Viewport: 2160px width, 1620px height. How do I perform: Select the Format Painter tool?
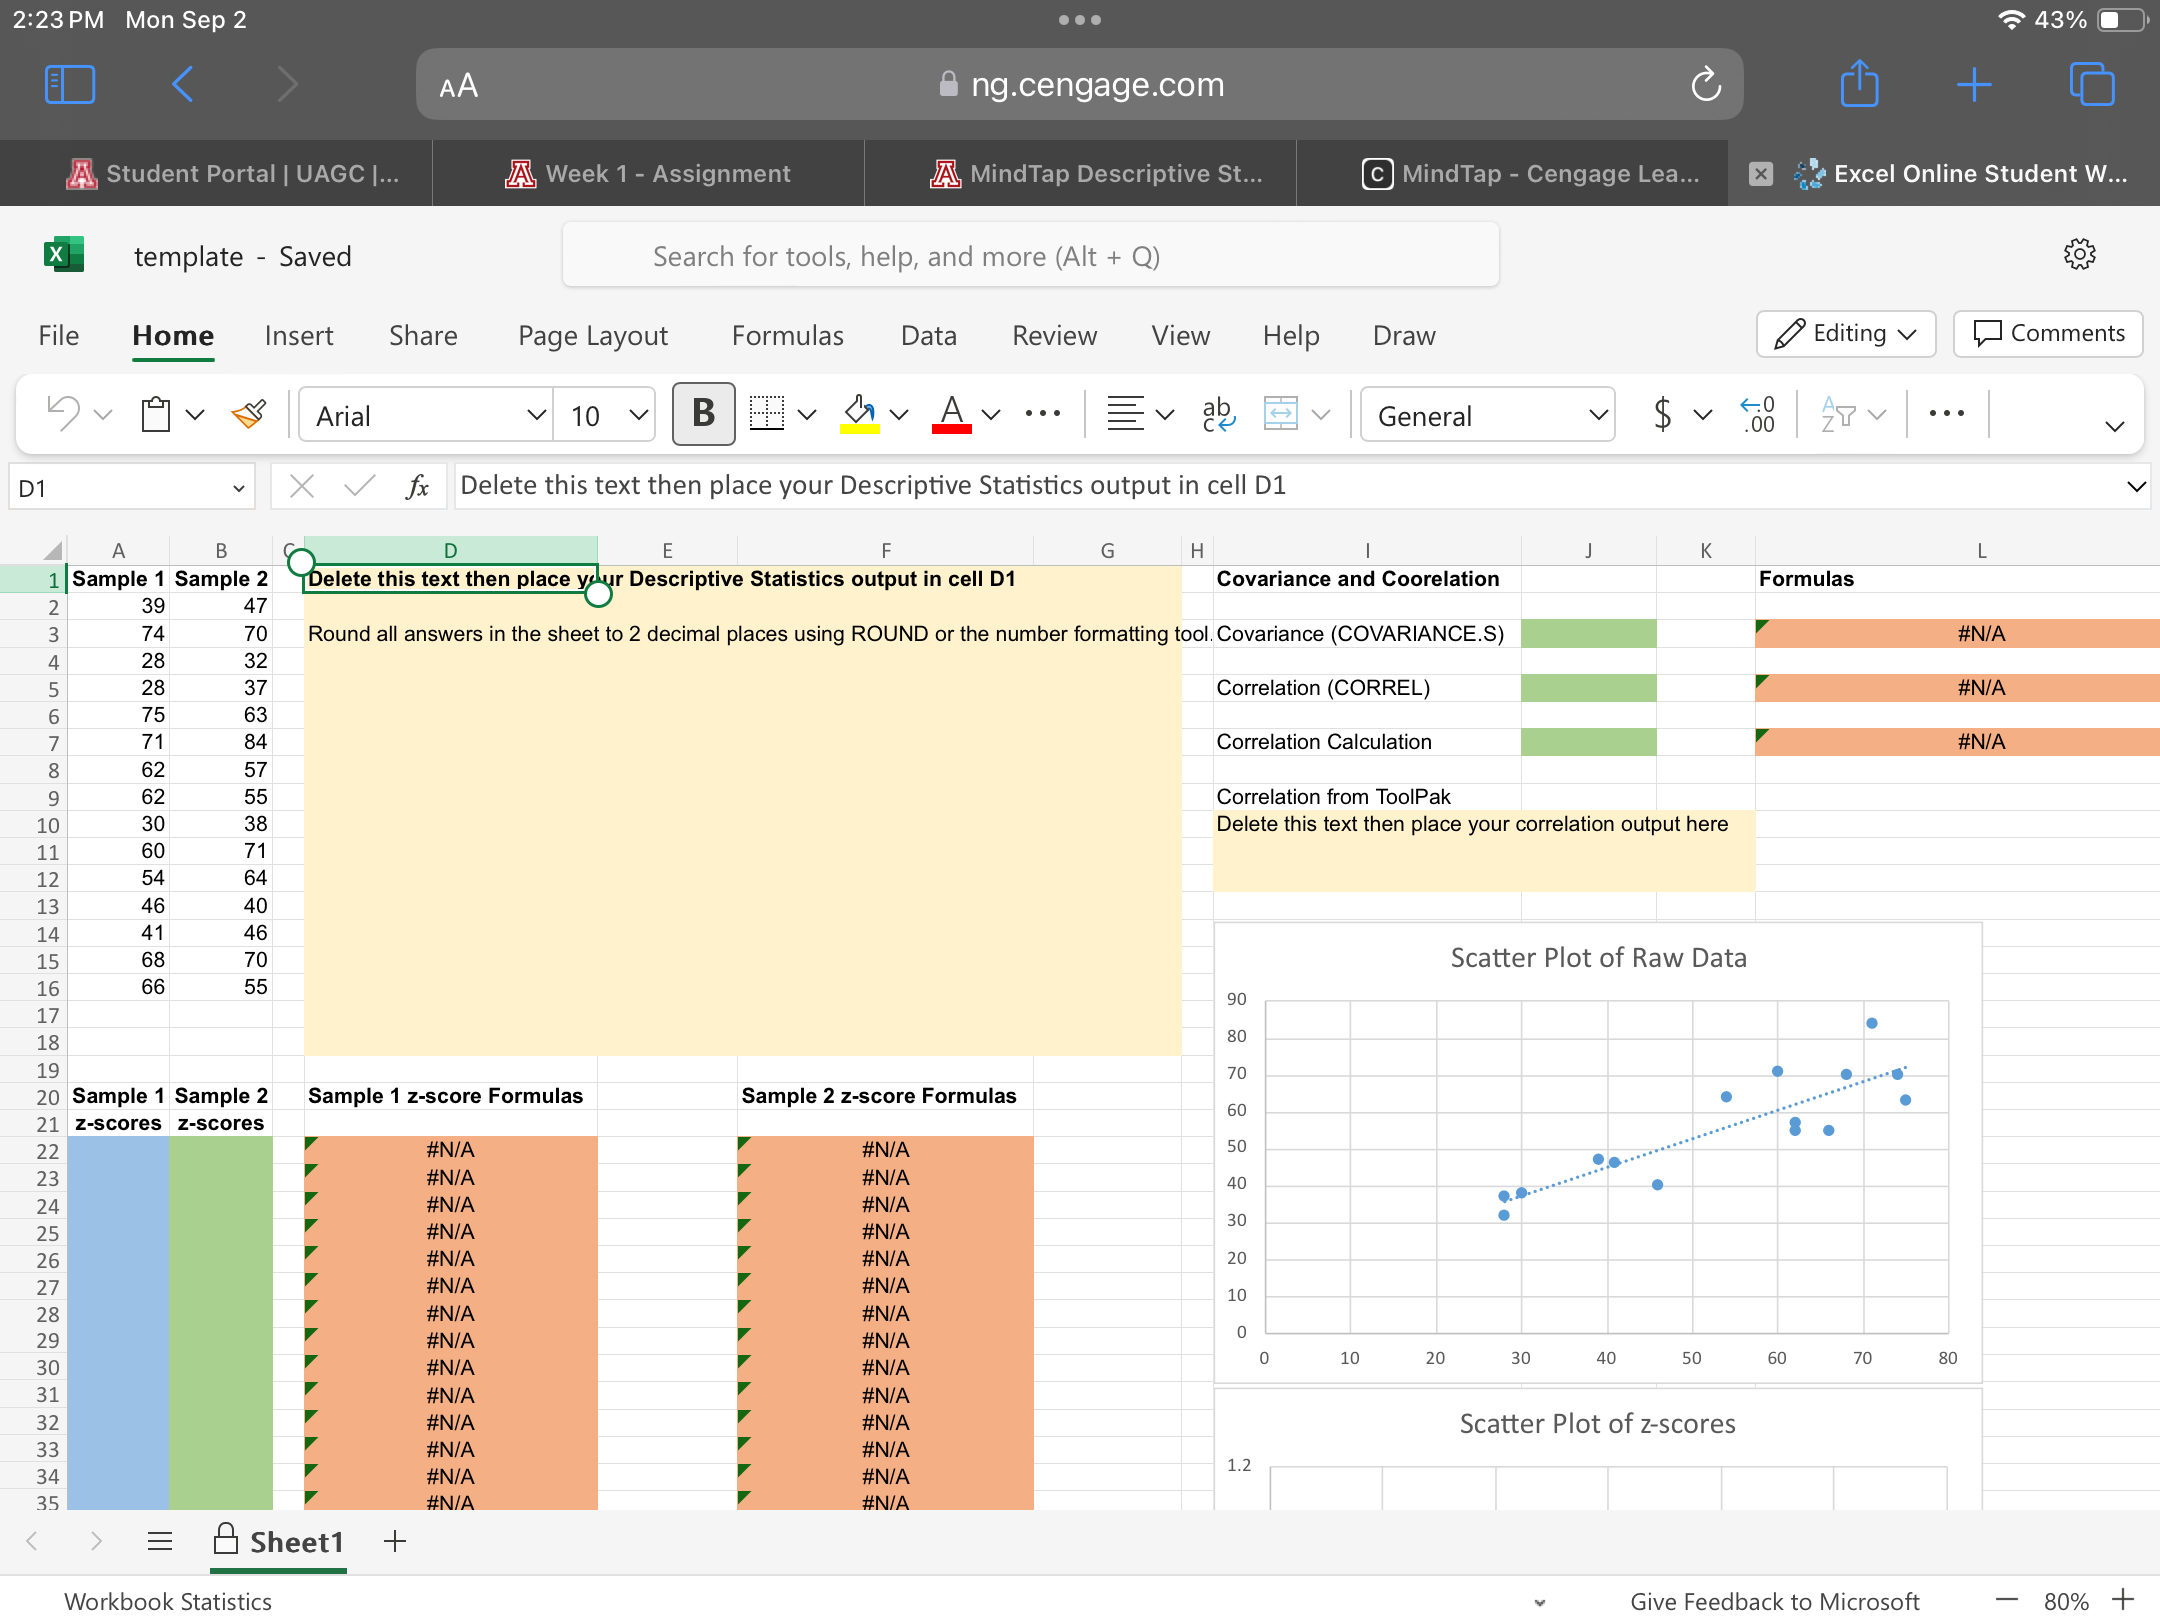247,413
